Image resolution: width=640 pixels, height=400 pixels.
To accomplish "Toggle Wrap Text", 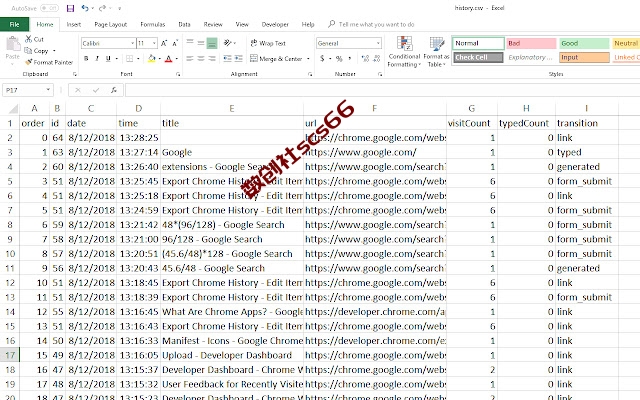I will [268, 43].
